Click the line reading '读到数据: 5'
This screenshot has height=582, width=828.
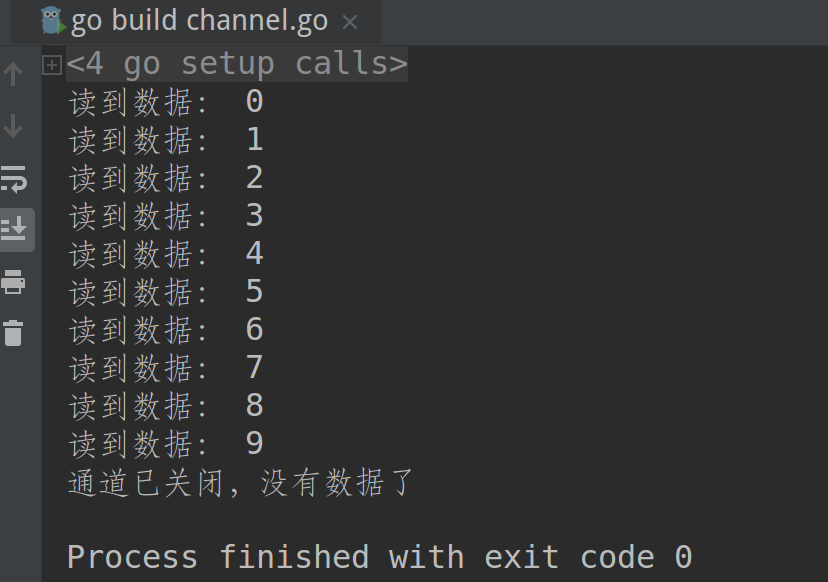tap(160, 291)
